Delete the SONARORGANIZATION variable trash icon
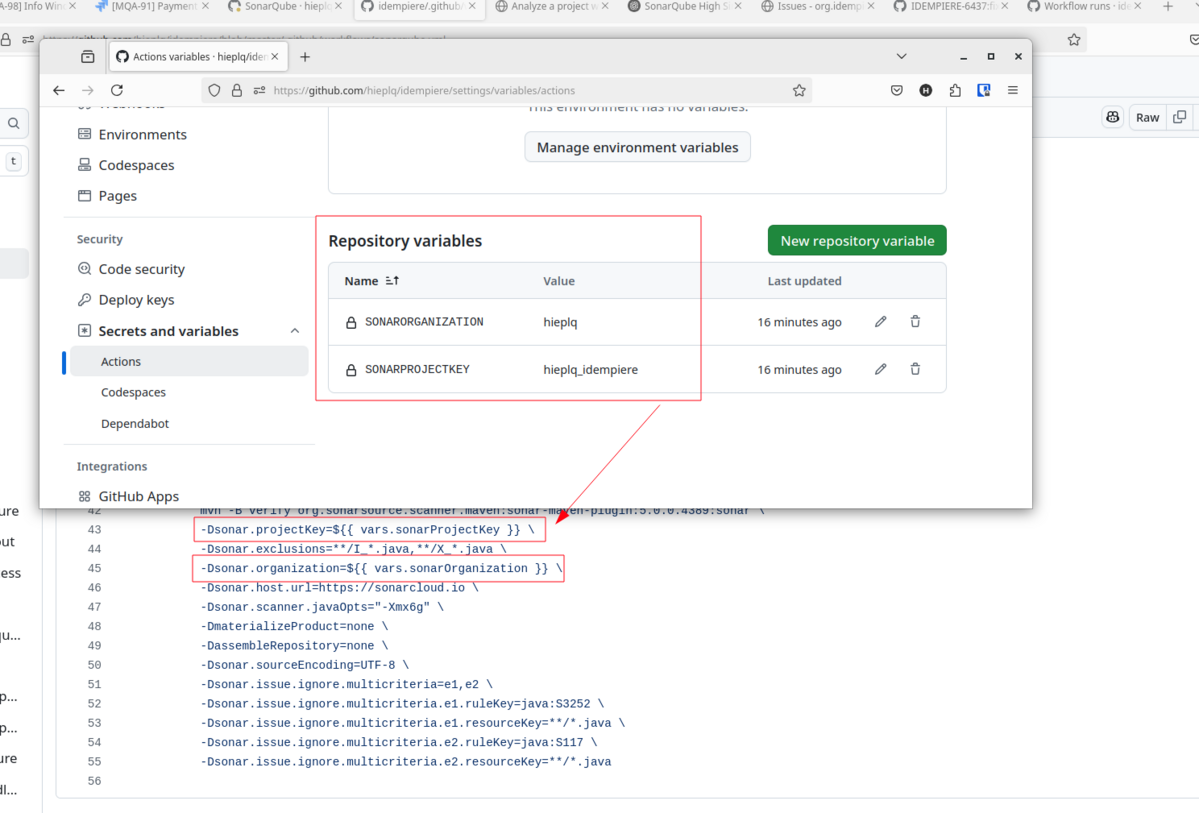The height and width of the screenshot is (813, 1199). click(x=915, y=322)
